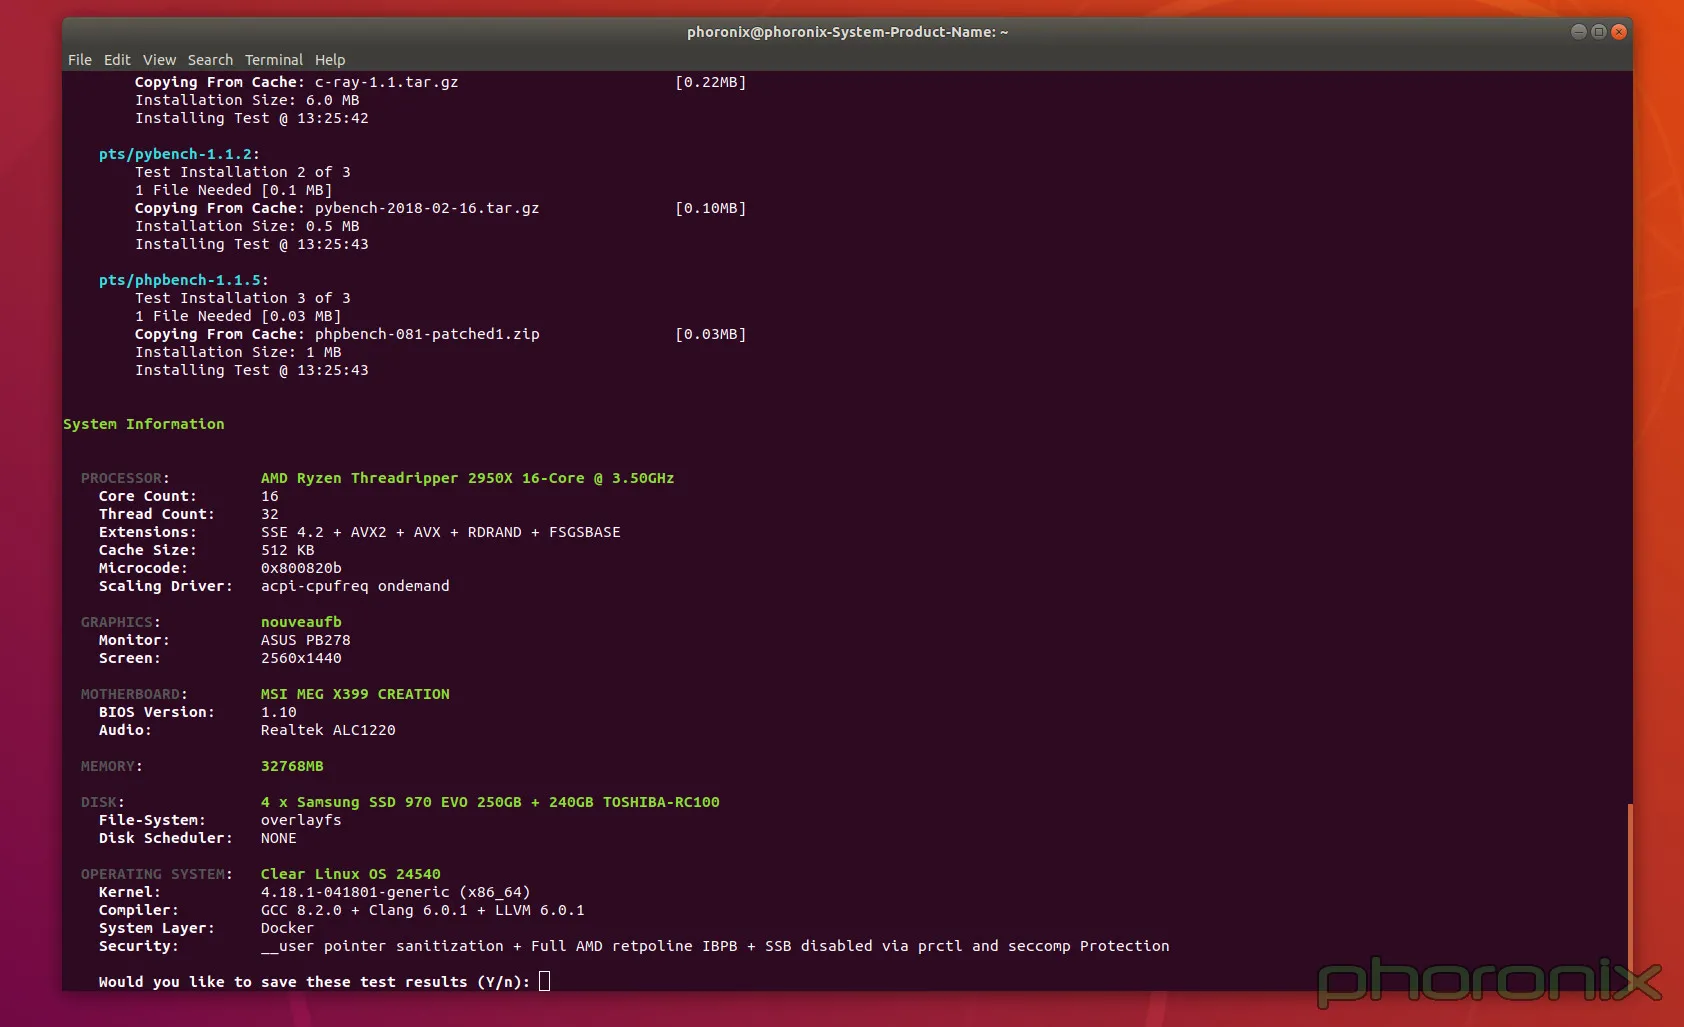Click the Test Installation 3 of 3 line

[x=243, y=298]
